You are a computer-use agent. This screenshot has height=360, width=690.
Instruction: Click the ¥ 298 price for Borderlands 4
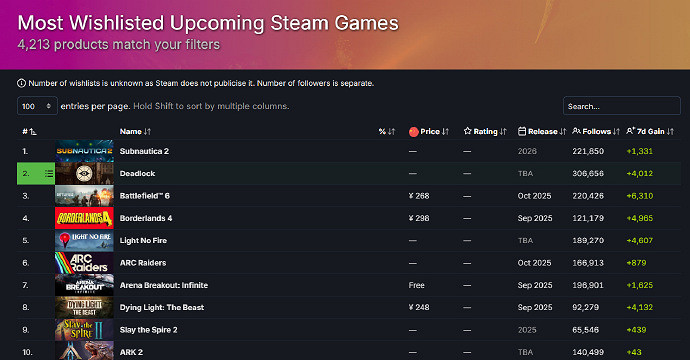419,218
